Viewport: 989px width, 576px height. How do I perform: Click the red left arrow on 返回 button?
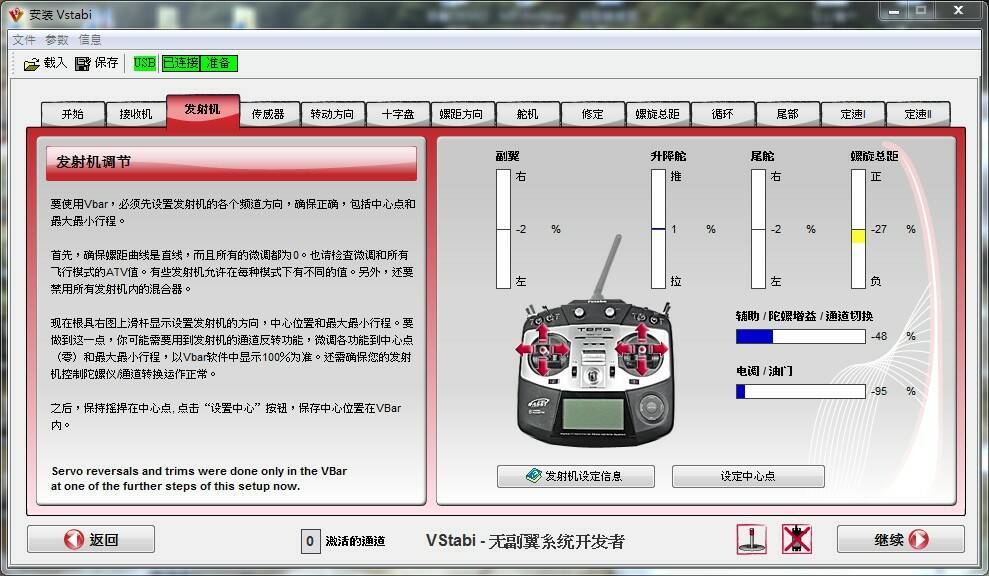coord(74,539)
